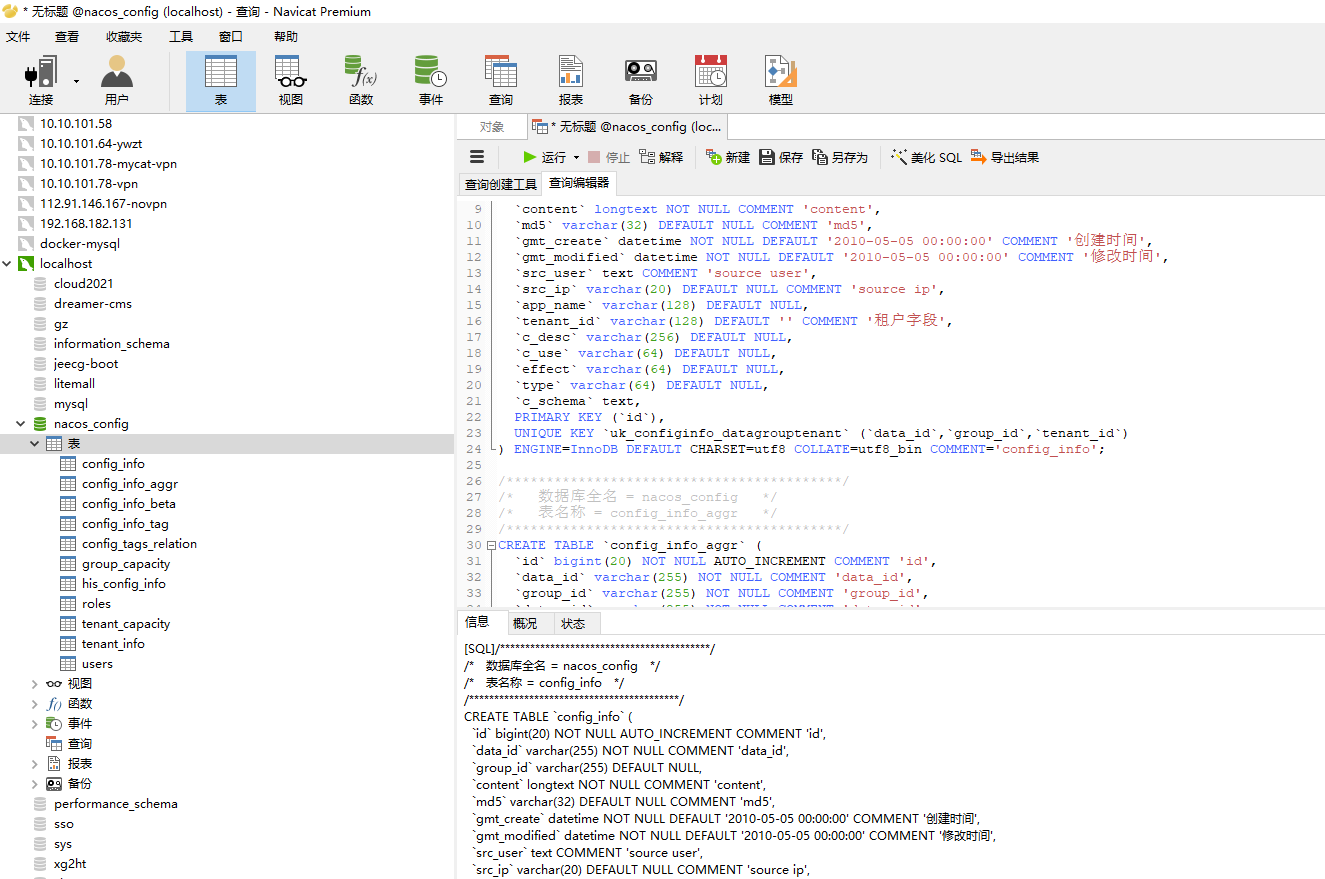Switch to 查询创建工具 tab
The height and width of the screenshot is (879, 1325).
(x=500, y=184)
